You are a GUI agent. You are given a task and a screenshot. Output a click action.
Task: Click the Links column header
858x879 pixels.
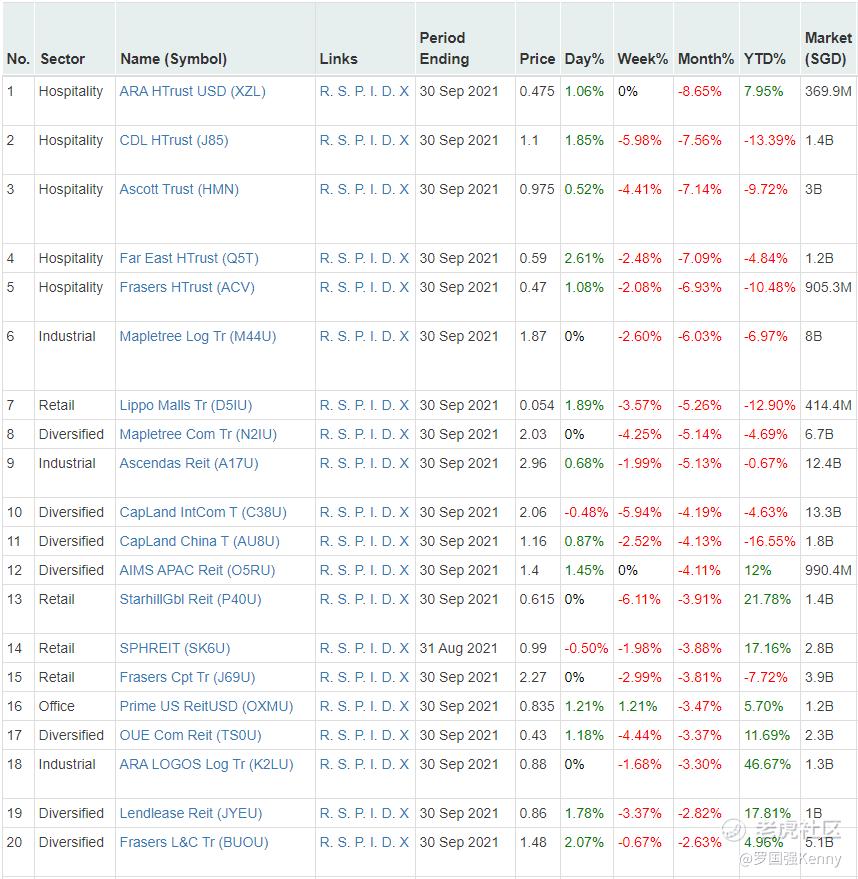(338, 59)
